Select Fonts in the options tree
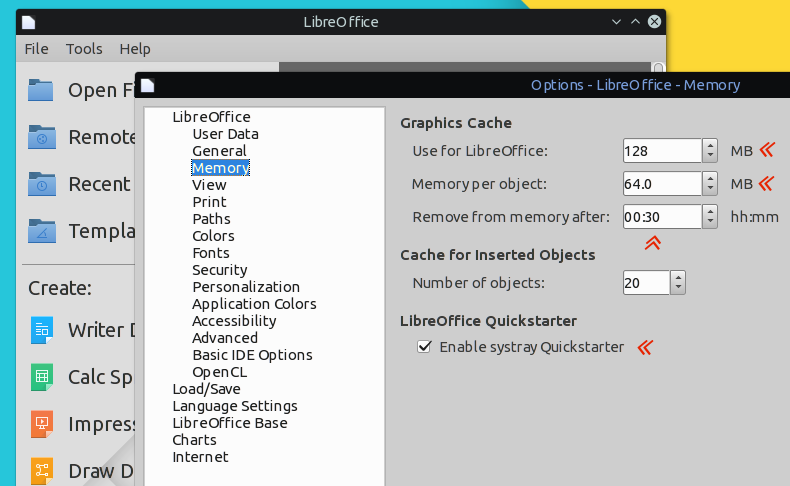 tap(211, 253)
